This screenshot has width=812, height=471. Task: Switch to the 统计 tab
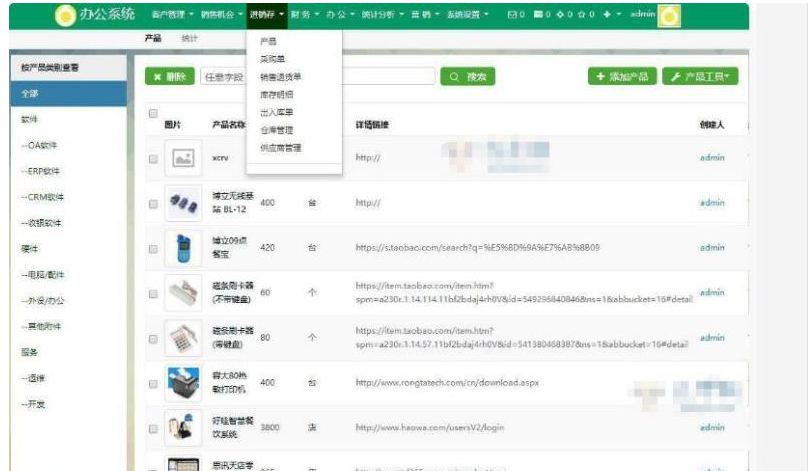(188, 38)
